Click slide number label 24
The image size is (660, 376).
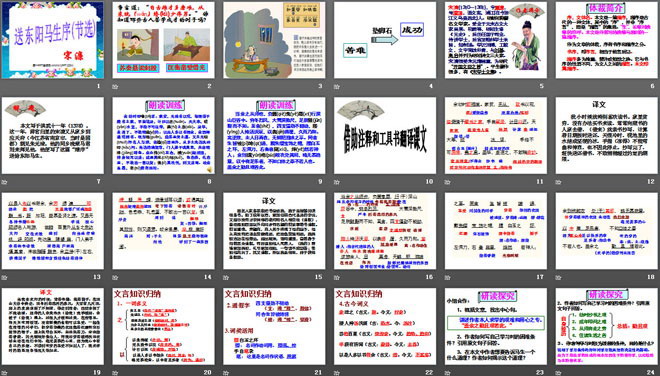651,372
